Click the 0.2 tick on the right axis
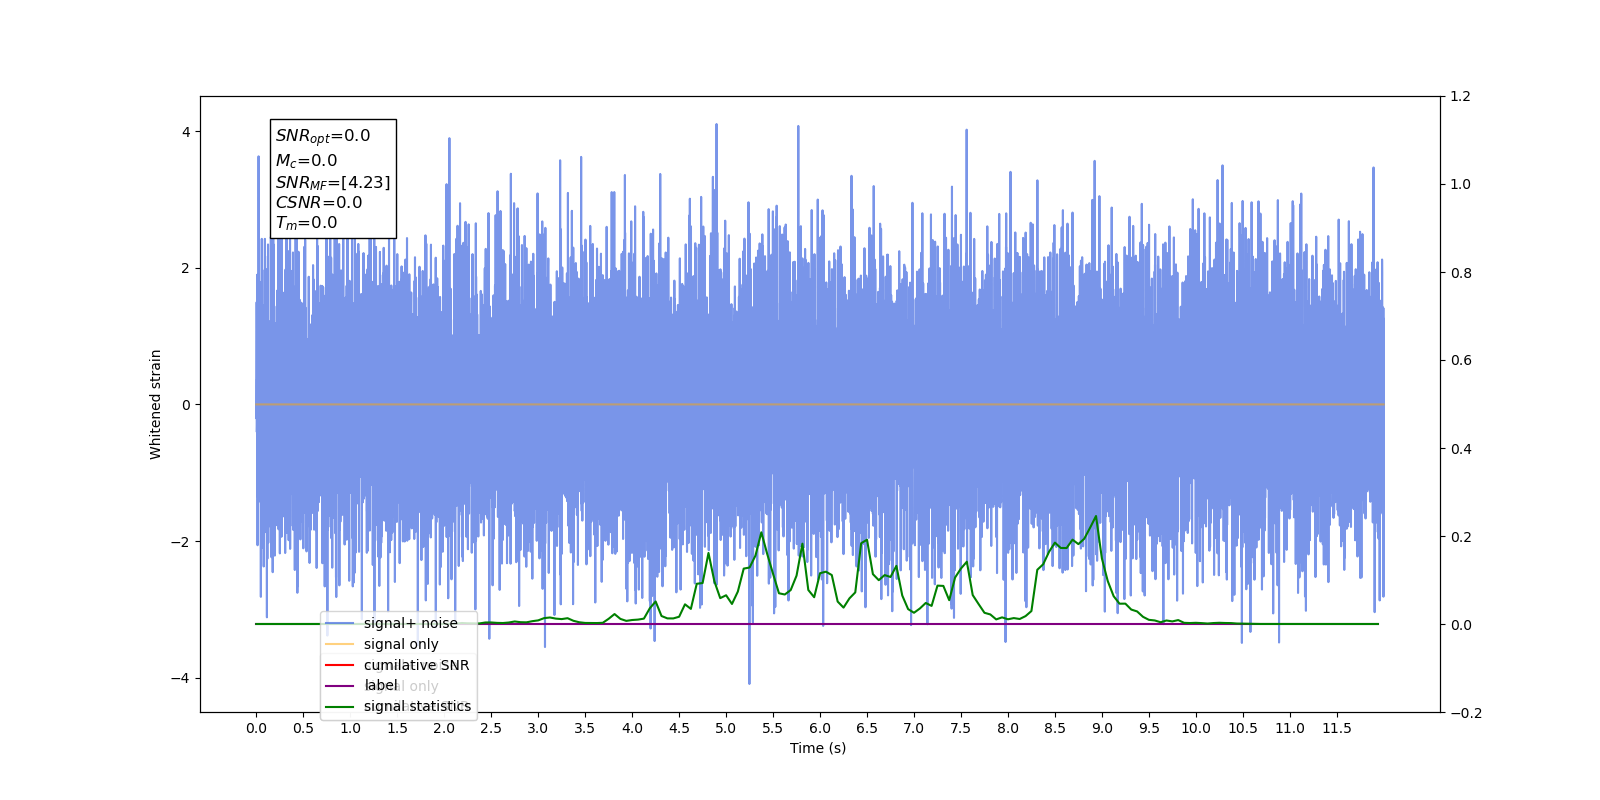This screenshot has height=800, width=1600. tap(1461, 537)
